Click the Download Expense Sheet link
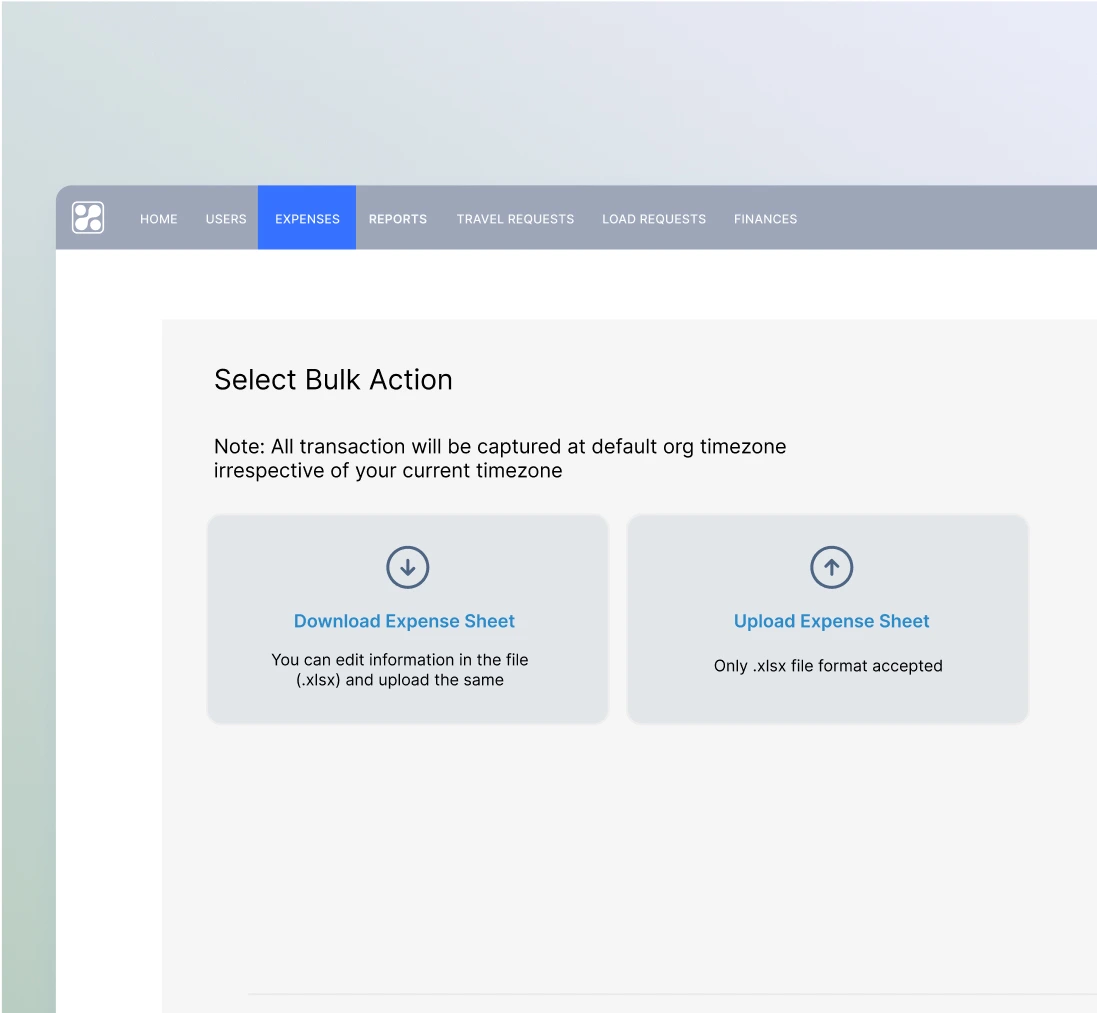 pyautogui.click(x=404, y=621)
